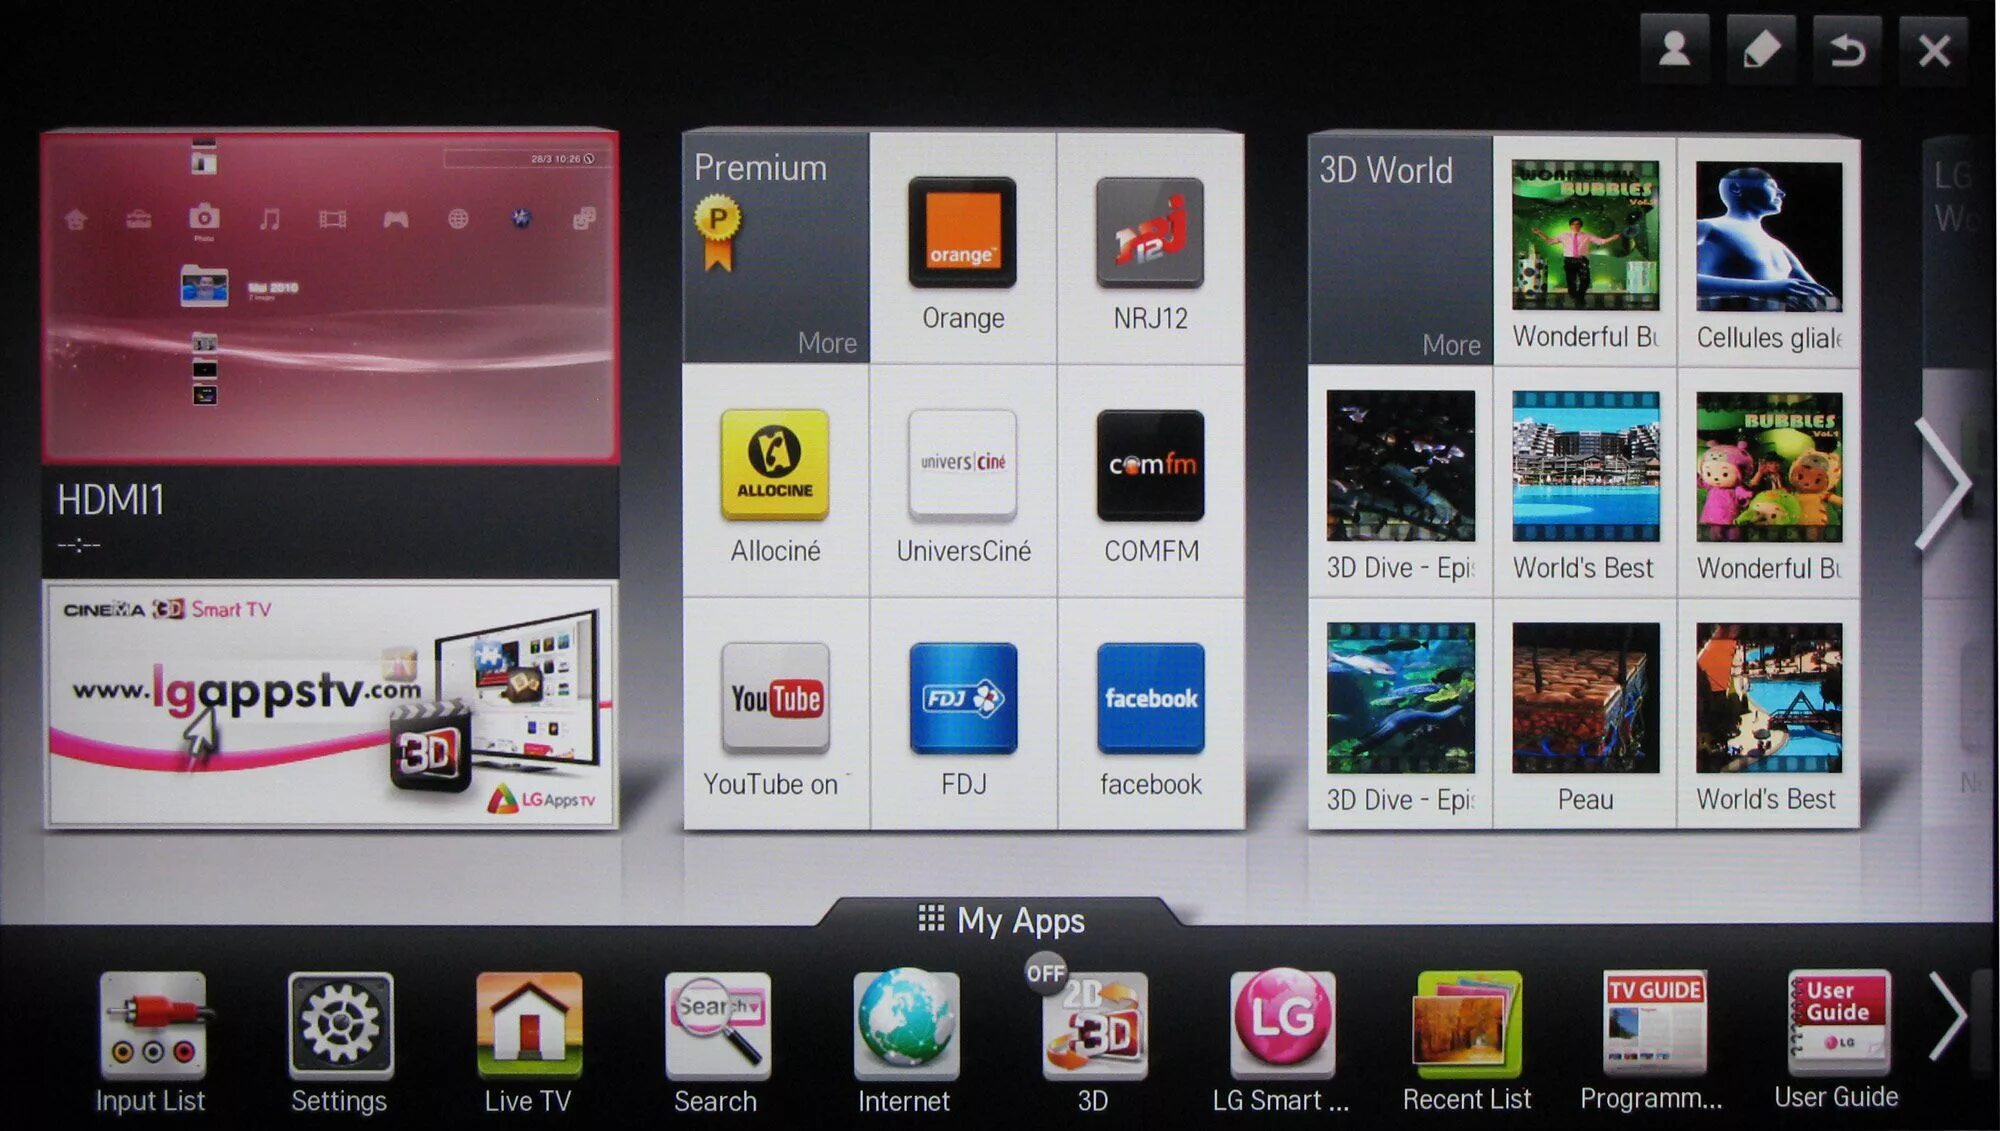Open My Apps section
This screenshot has height=1131, width=2000.
coord(1000,921)
